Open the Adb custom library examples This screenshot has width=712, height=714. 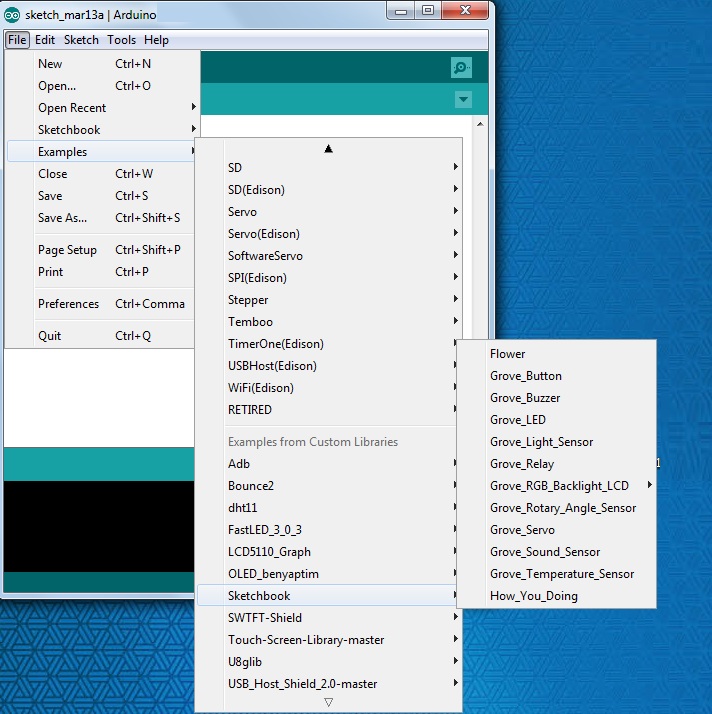(x=327, y=464)
